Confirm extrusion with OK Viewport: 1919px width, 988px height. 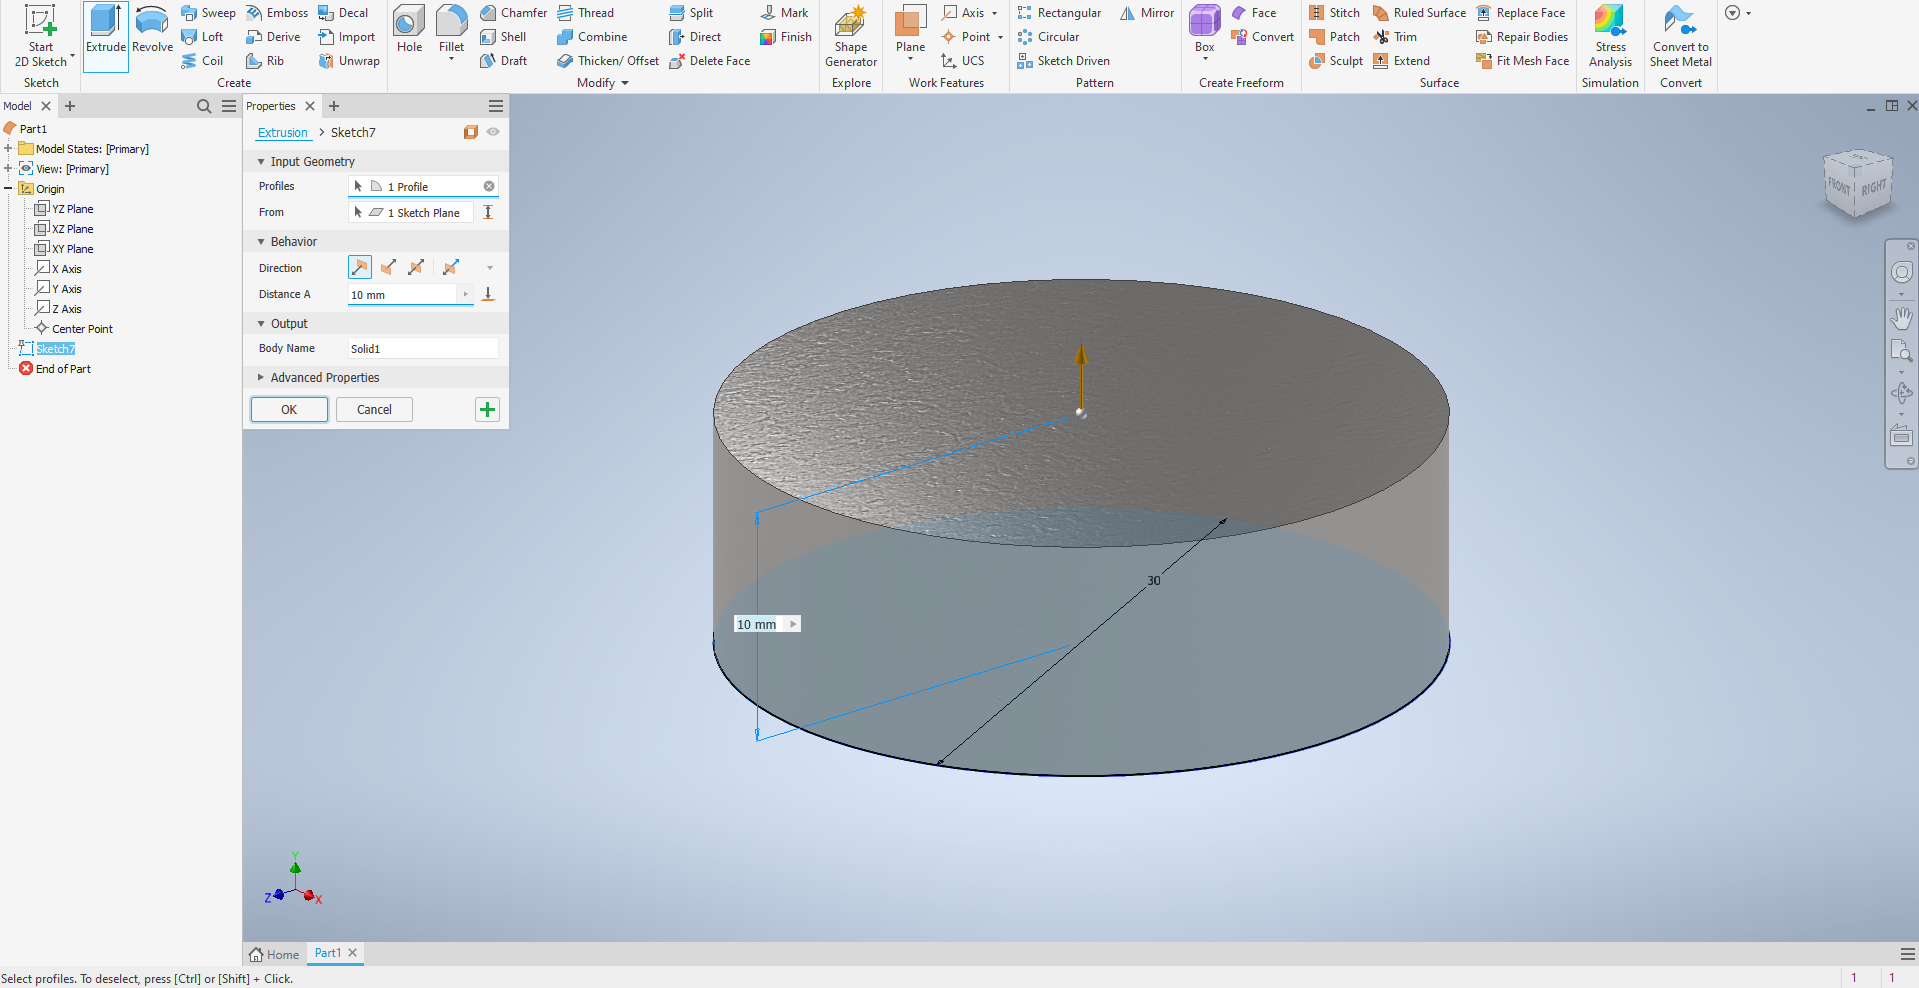289,409
